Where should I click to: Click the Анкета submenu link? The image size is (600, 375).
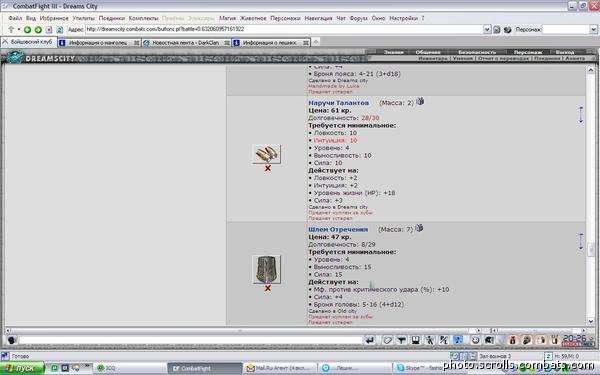coord(575,59)
